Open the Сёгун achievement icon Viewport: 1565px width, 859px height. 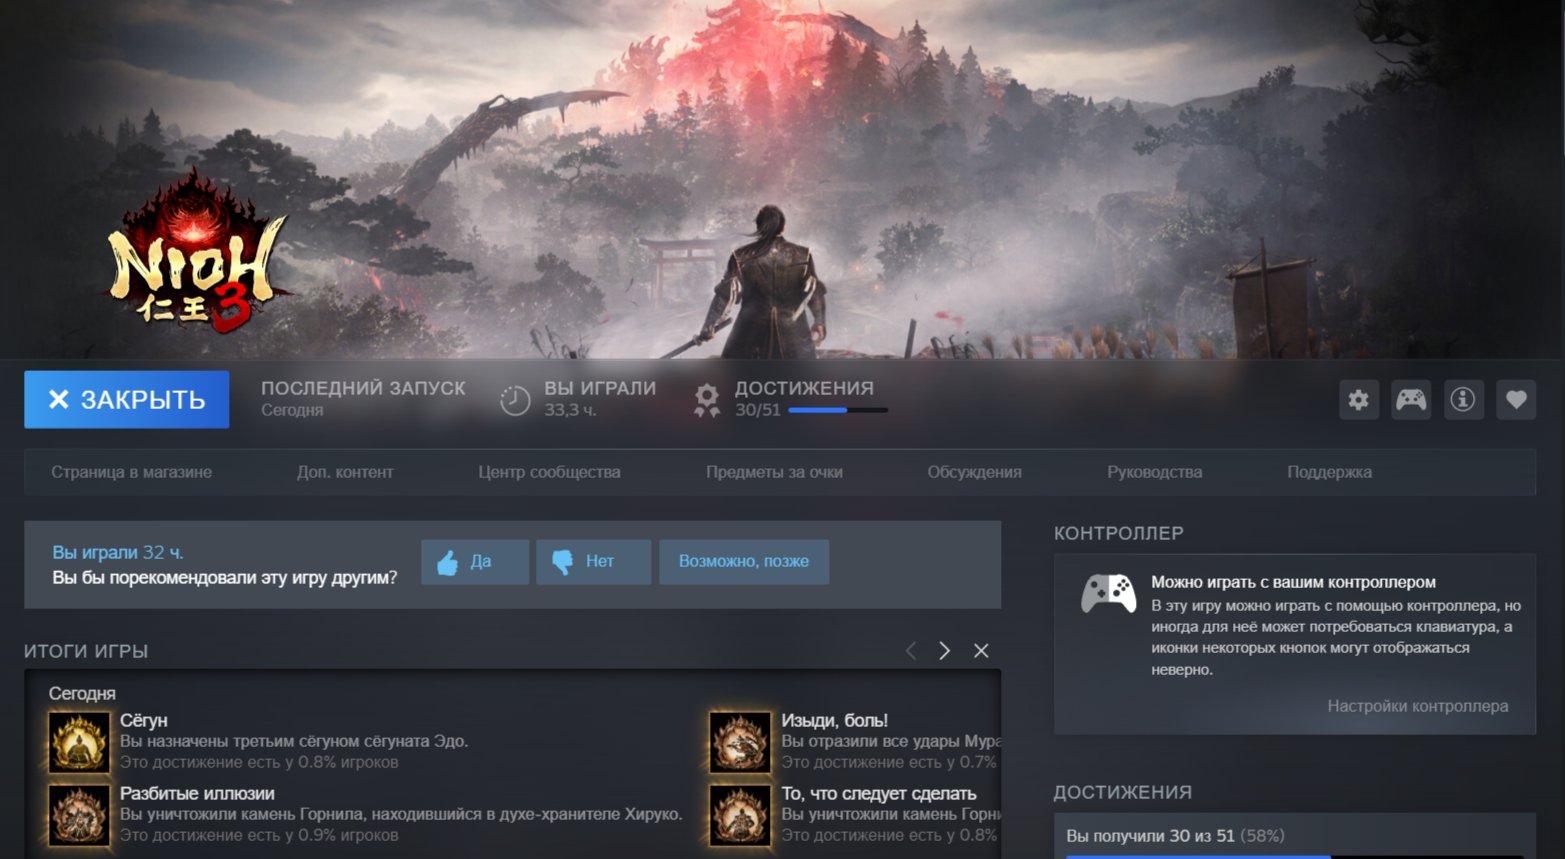tap(79, 742)
